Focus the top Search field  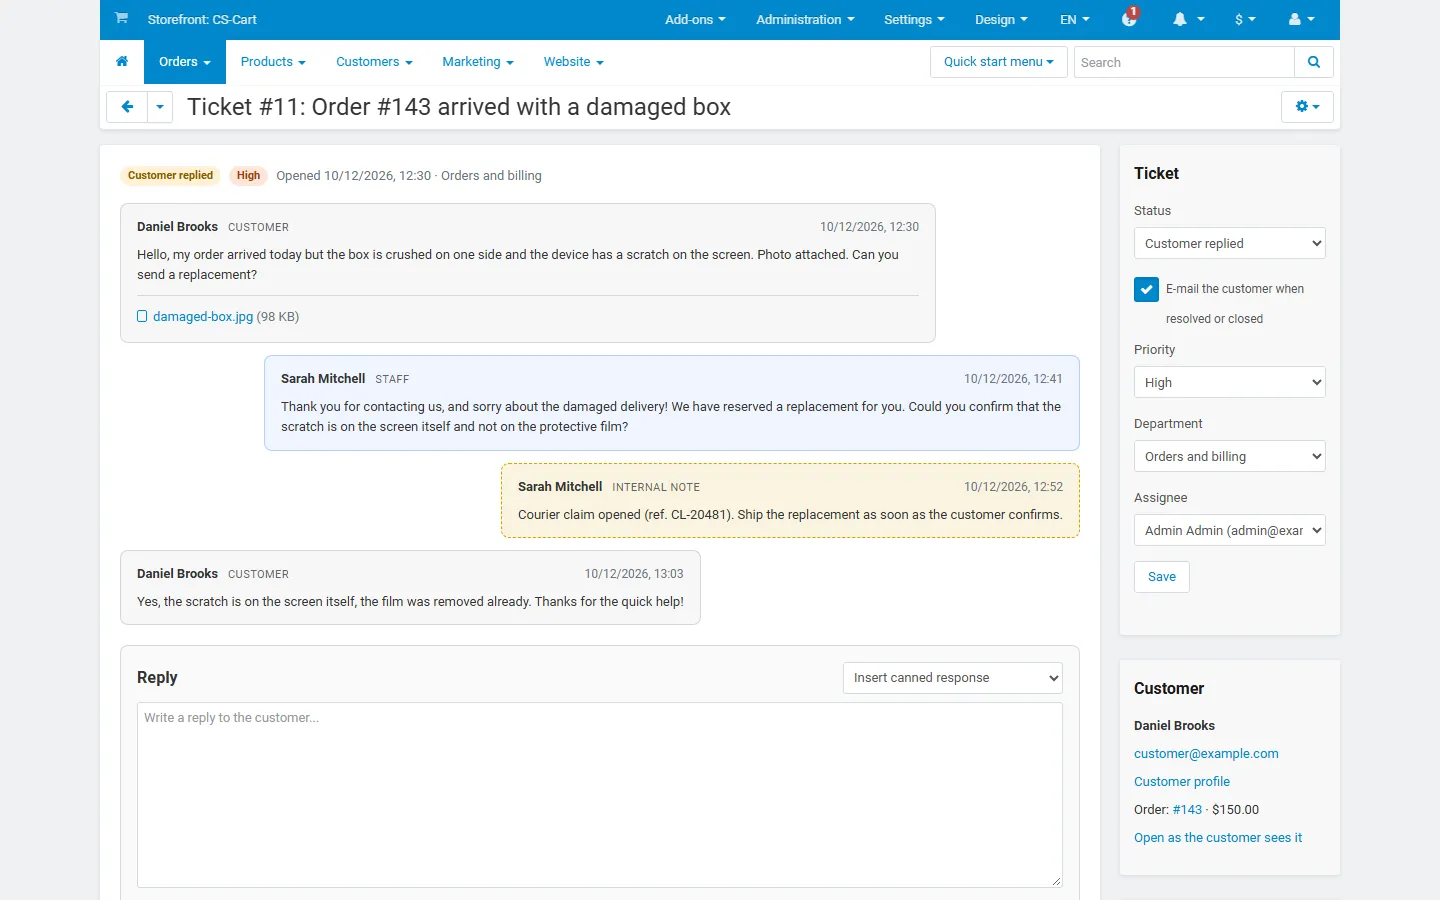point(1184,62)
